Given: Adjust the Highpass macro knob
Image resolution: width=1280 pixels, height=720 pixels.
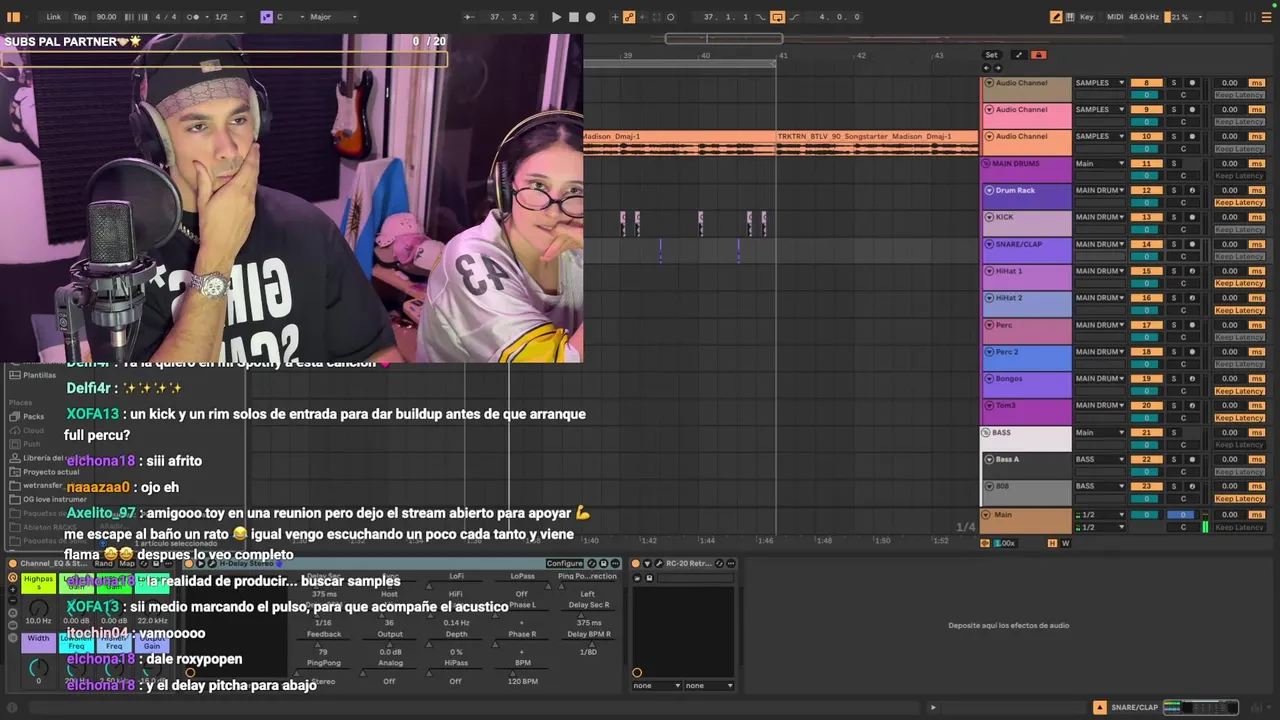Looking at the screenshot, I should coord(38,607).
